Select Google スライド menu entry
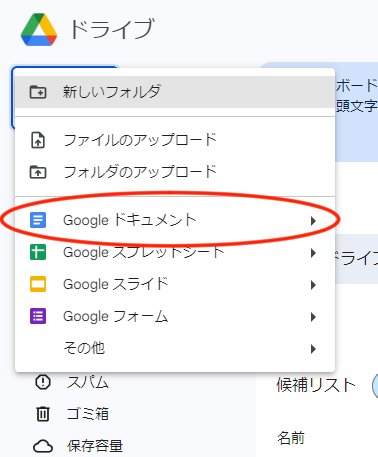This screenshot has height=457, width=378. click(175, 284)
